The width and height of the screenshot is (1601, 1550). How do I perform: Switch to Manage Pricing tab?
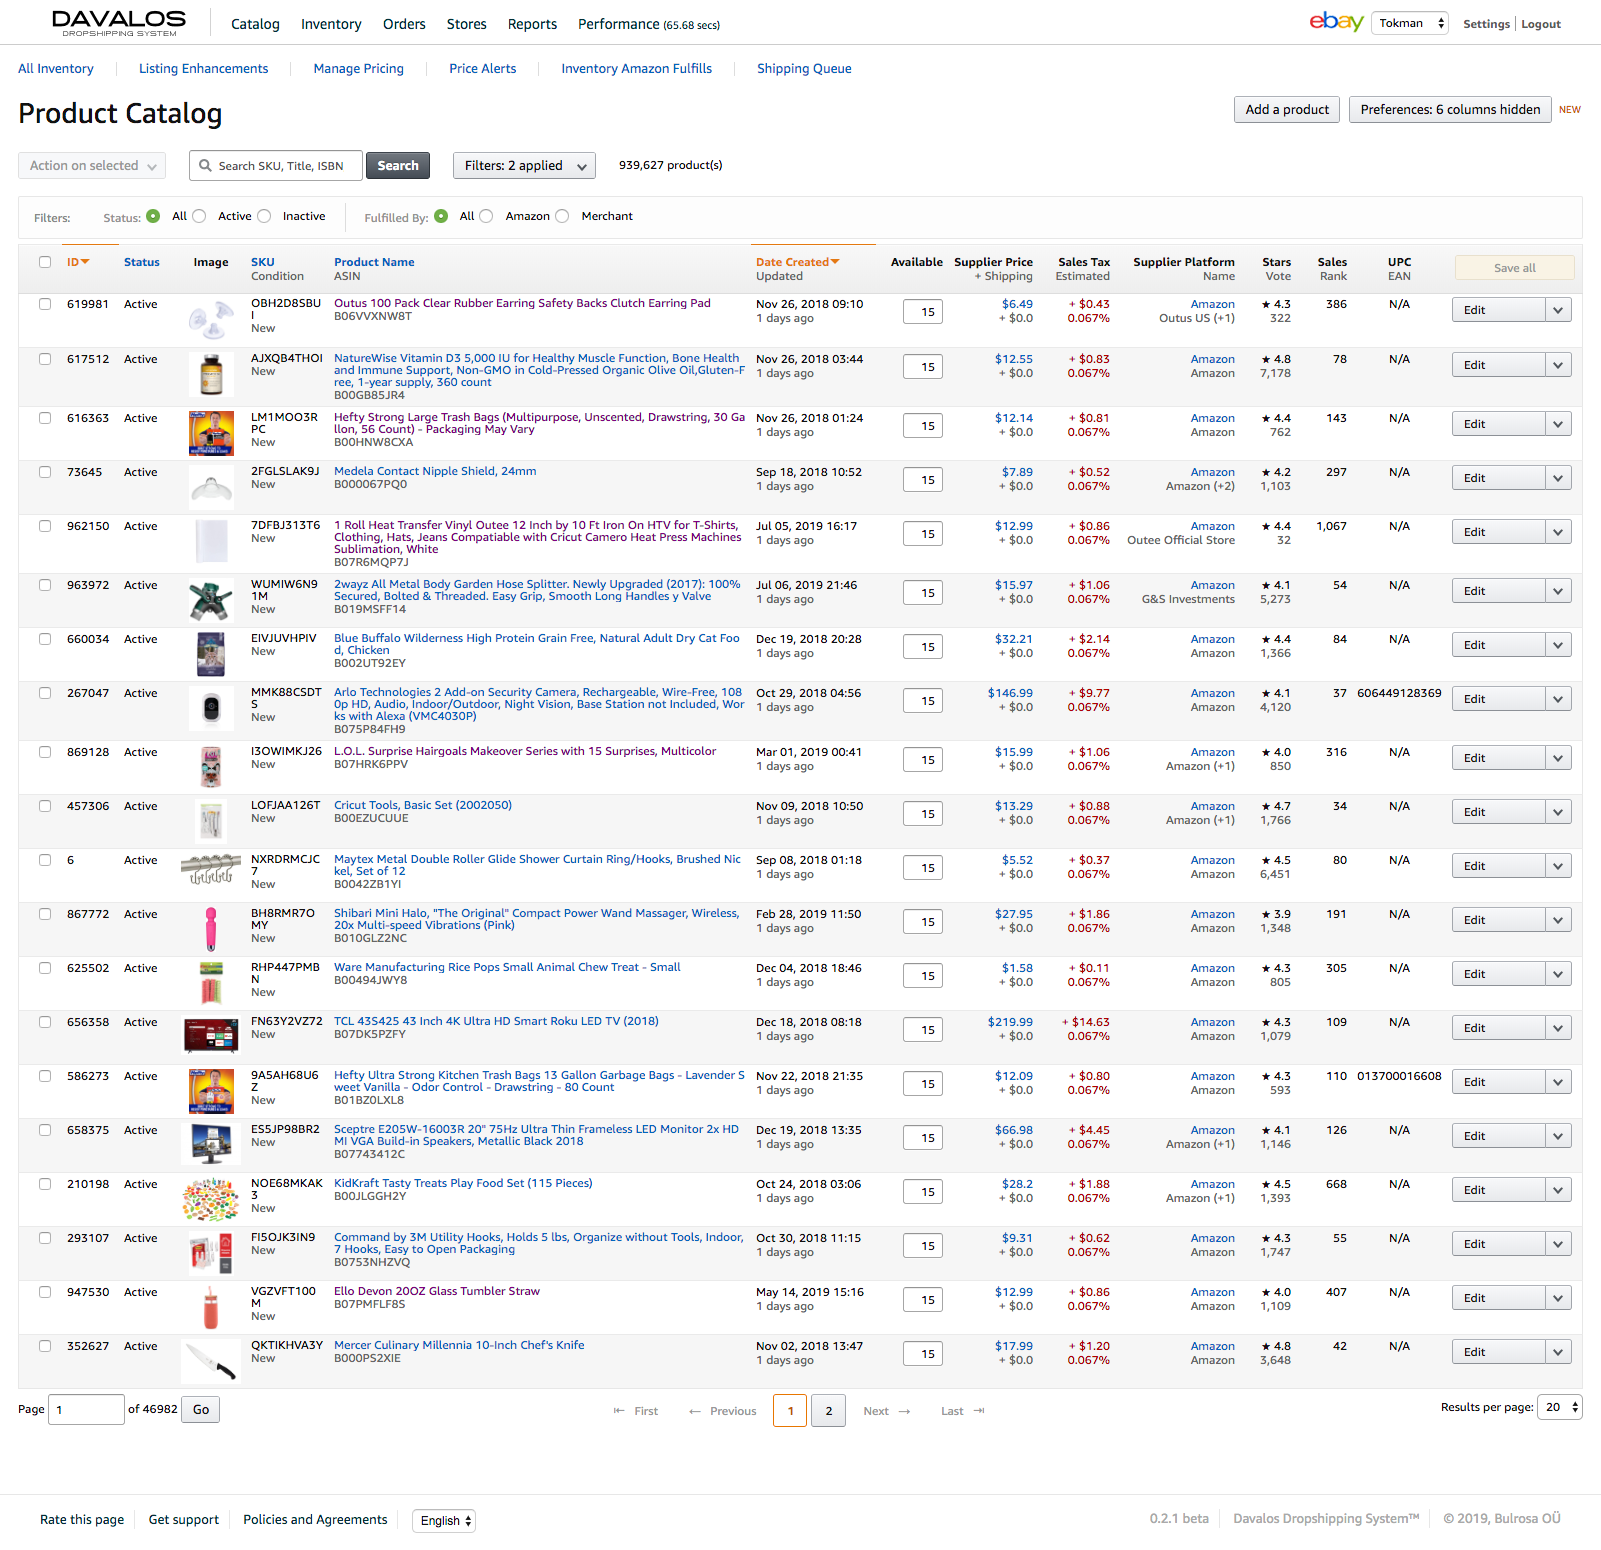[358, 69]
